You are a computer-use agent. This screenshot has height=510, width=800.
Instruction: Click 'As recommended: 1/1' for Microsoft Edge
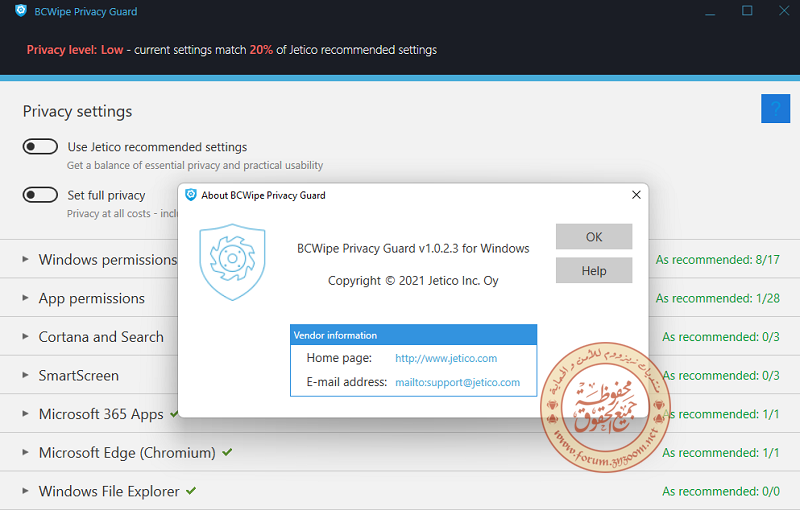pos(721,453)
